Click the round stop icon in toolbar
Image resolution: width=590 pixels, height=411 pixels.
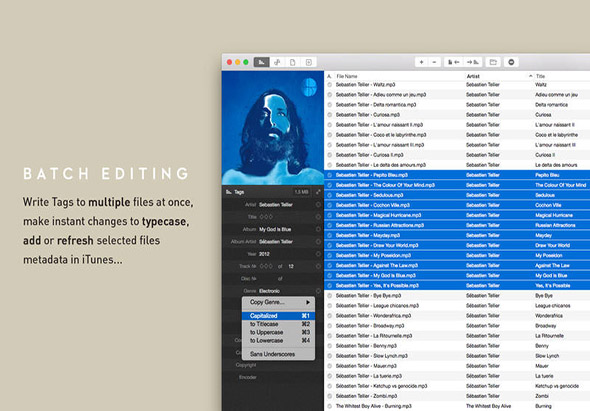[511, 62]
